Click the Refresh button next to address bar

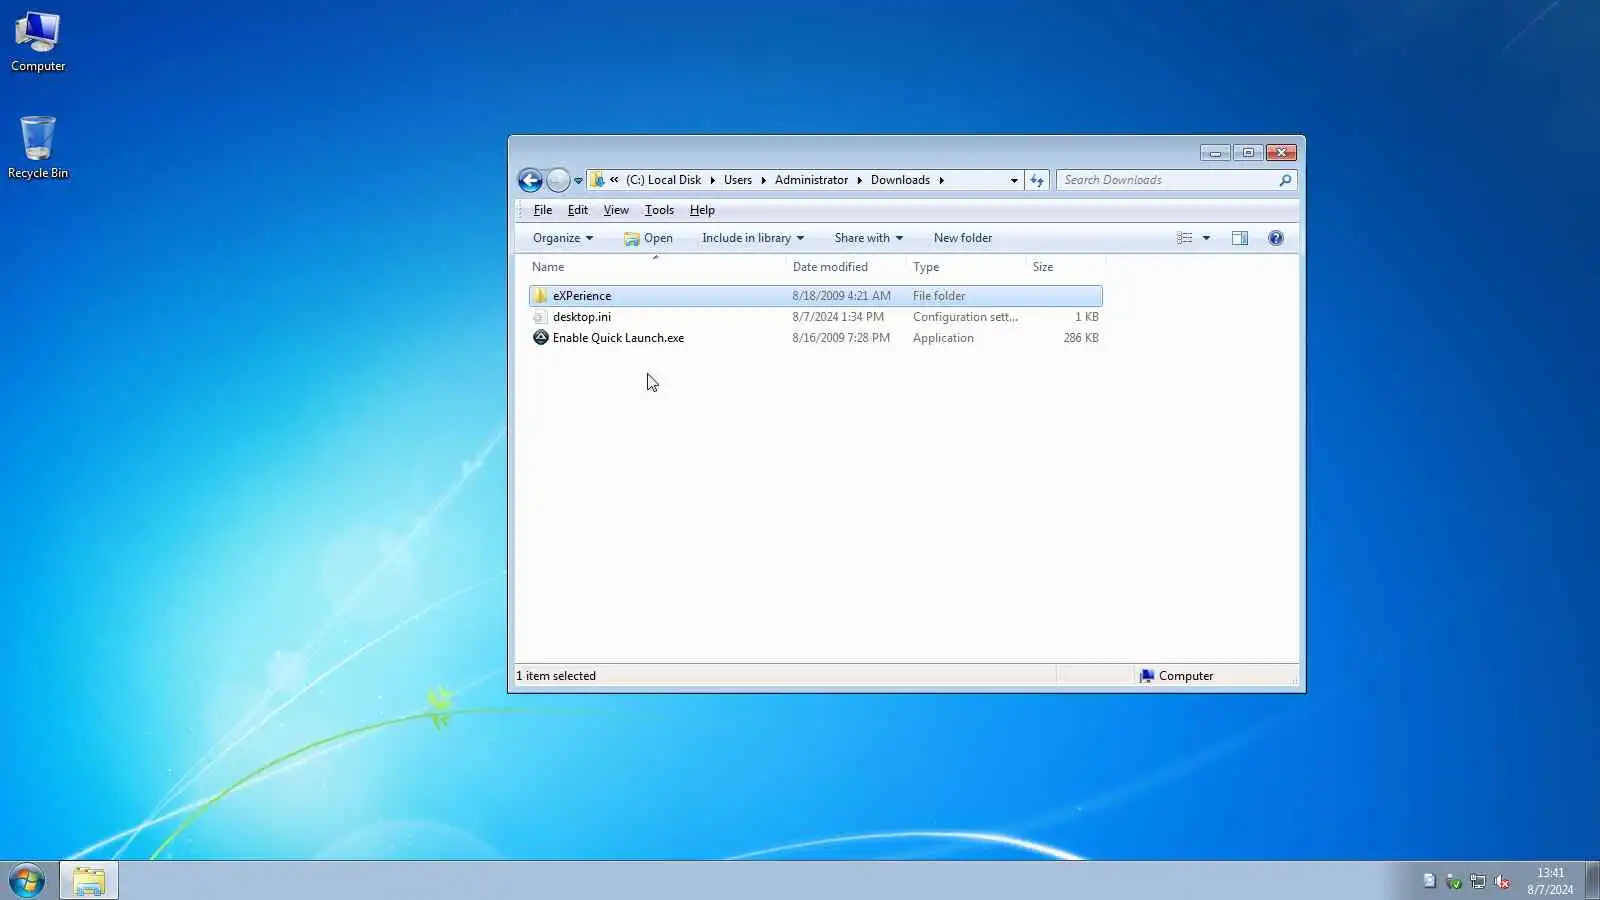pos(1037,180)
